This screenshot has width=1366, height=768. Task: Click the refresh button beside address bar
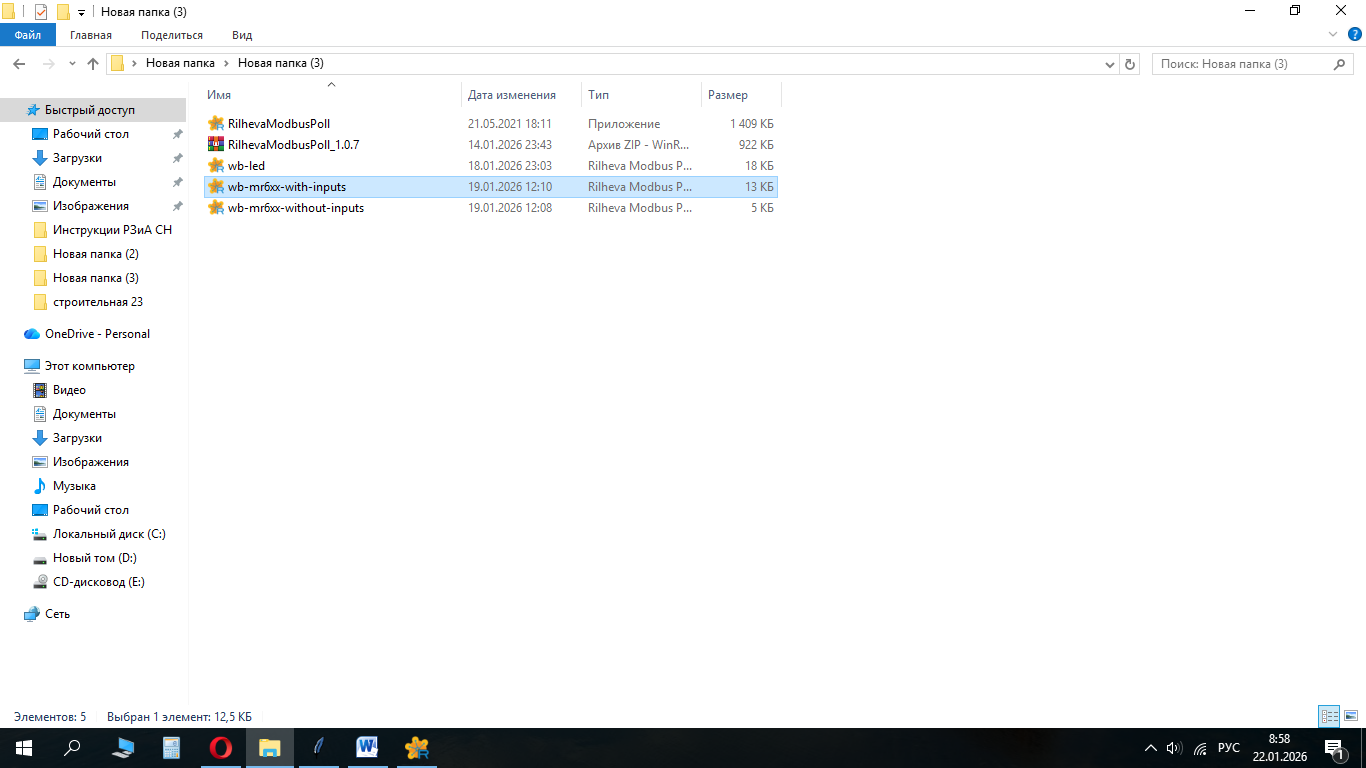(x=1130, y=64)
